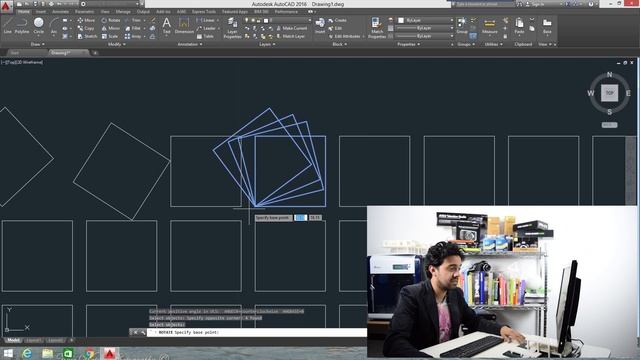Insert a Table from Annotation panel
Image resolution: width=640 pixels, height=360 pixels.
[x=205, y=36]
